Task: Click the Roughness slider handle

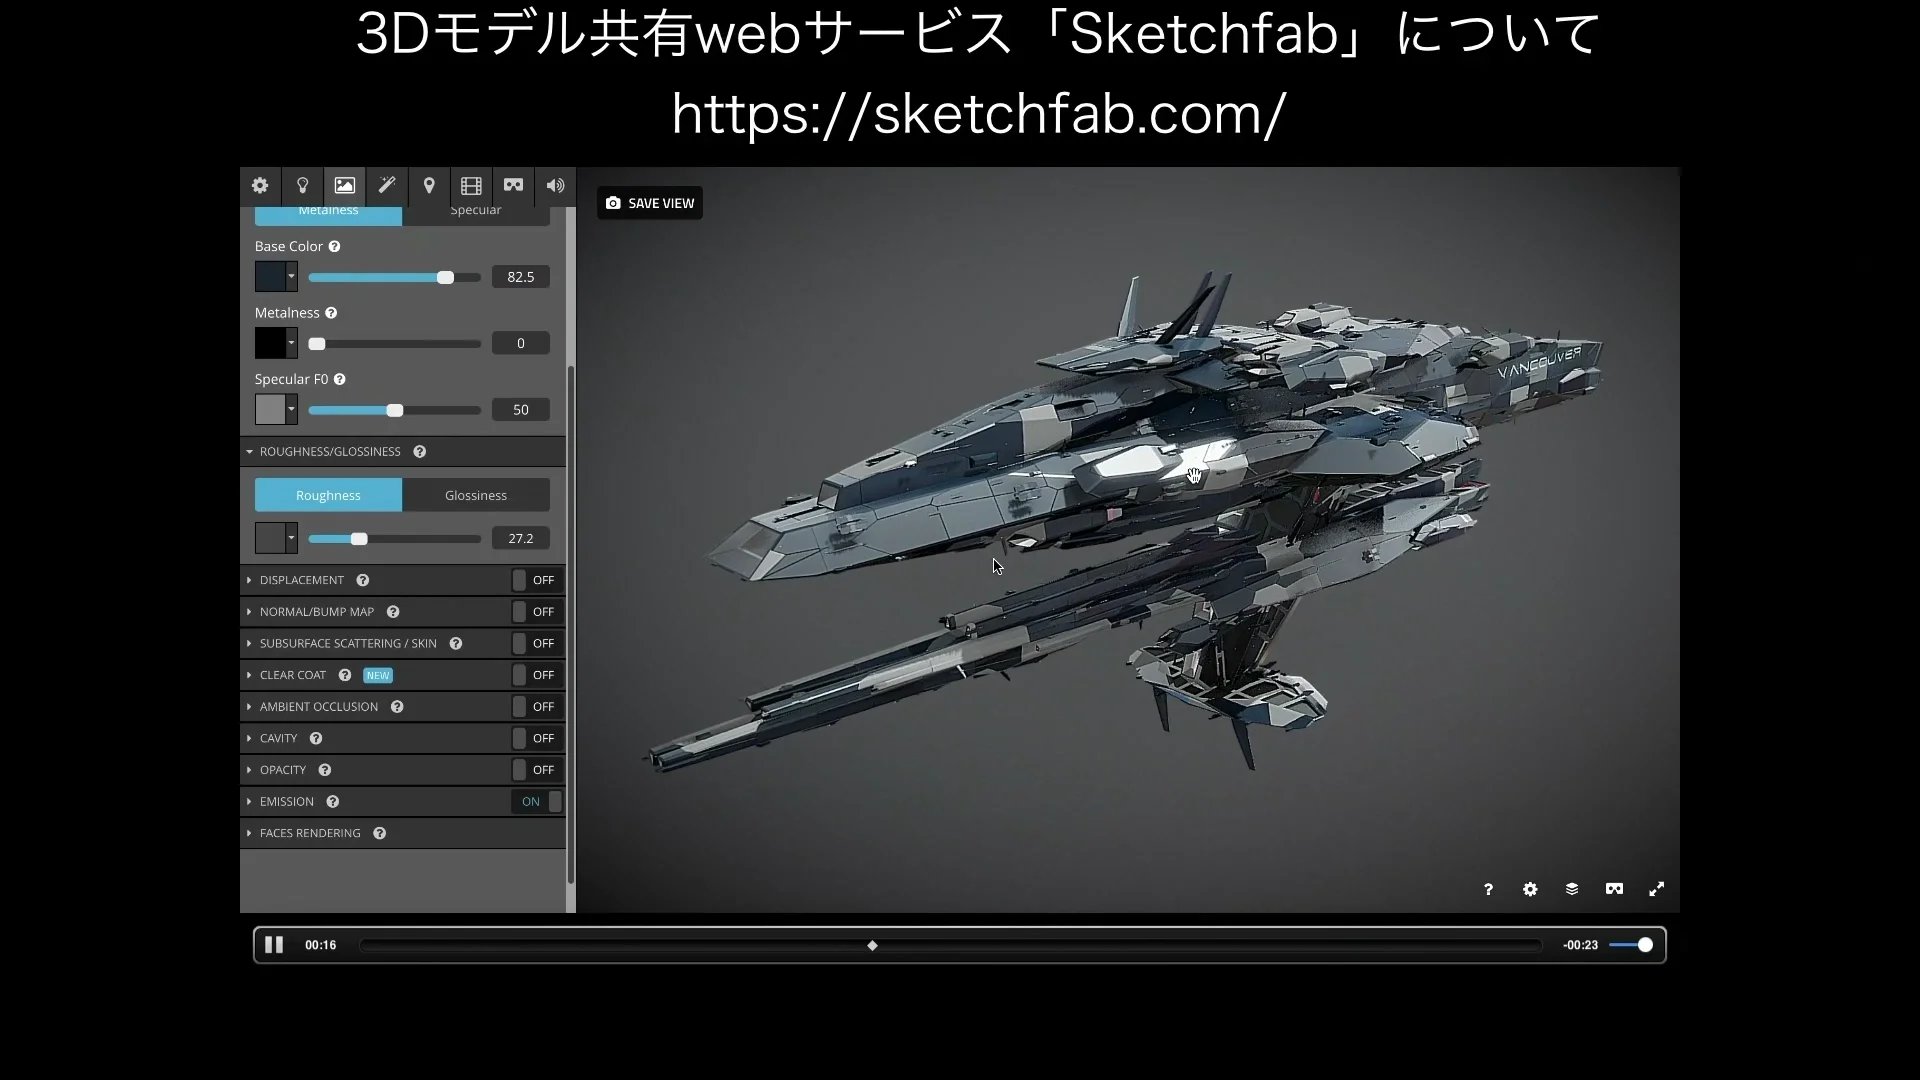Action: coord(359,539)
